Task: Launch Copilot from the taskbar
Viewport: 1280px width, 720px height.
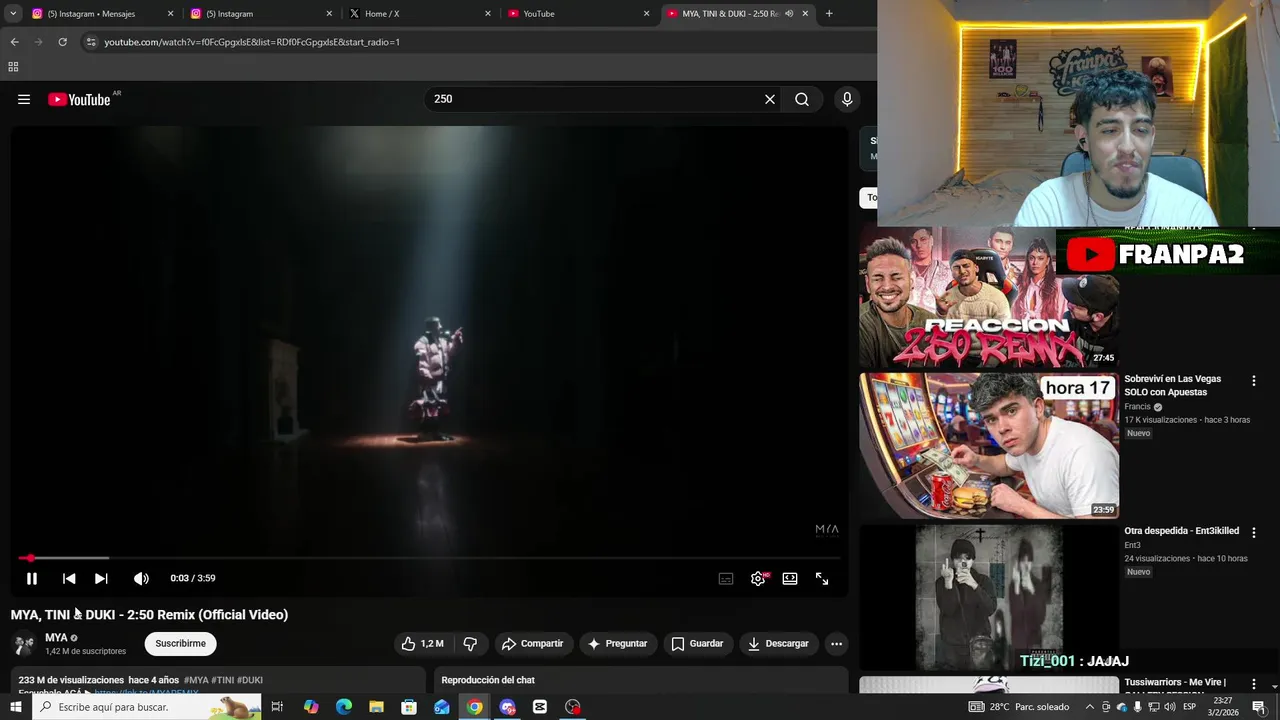Action: click(311, 707)
